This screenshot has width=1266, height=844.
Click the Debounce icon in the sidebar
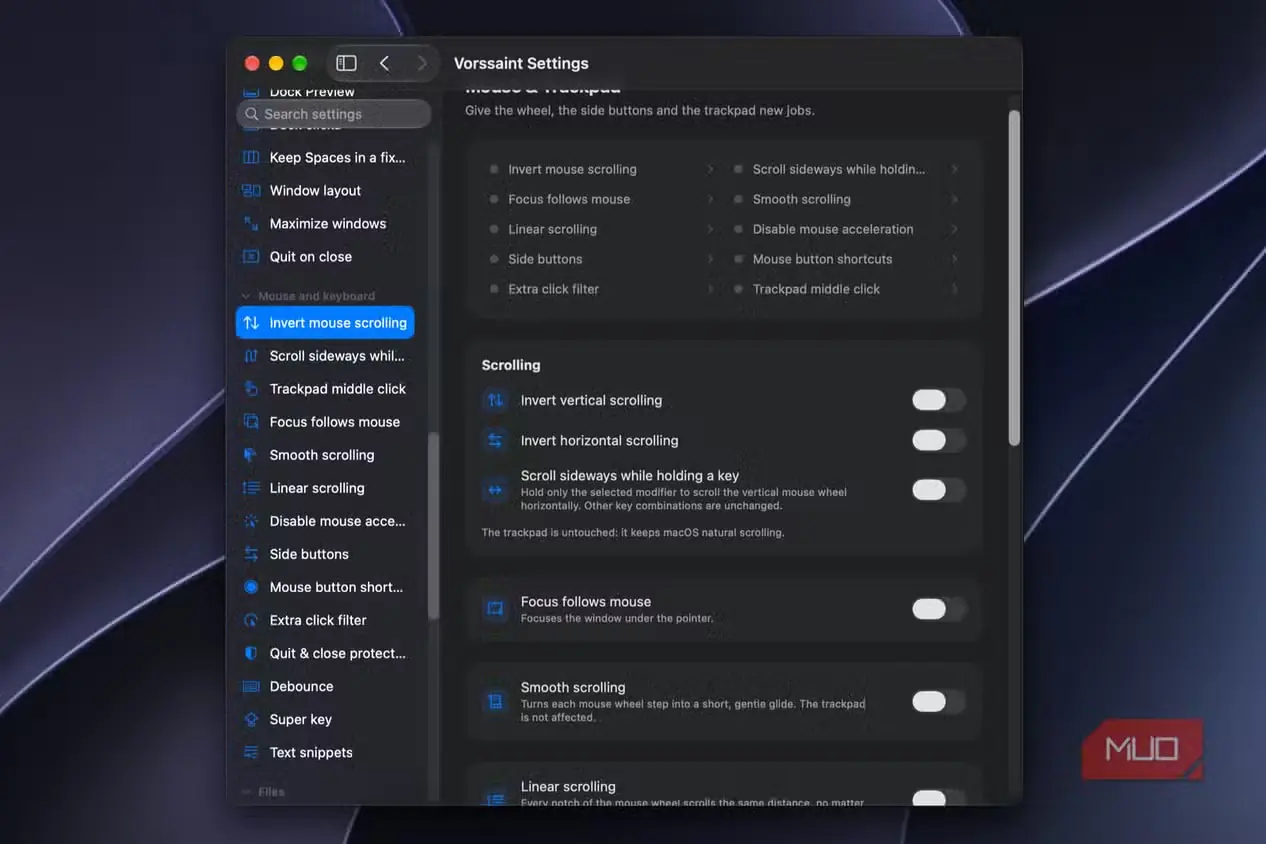tap(251, 686)
